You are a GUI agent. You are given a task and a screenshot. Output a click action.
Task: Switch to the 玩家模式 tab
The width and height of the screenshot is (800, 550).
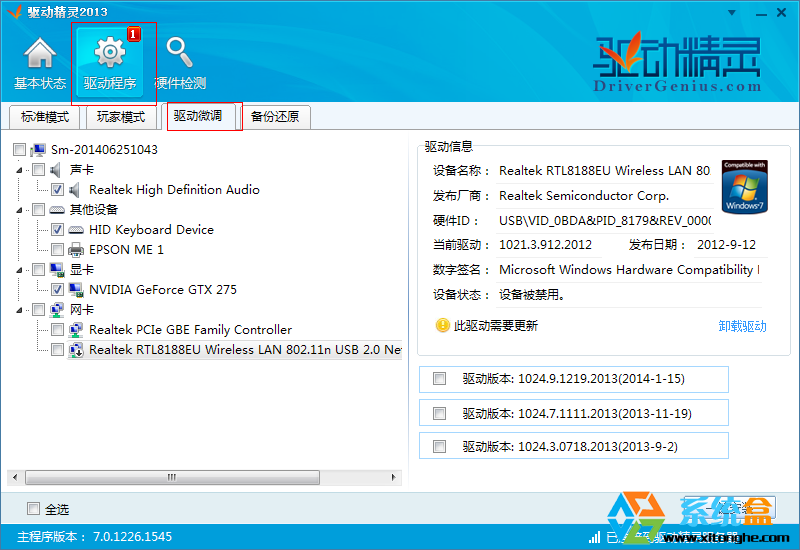(x=121, y=117)
